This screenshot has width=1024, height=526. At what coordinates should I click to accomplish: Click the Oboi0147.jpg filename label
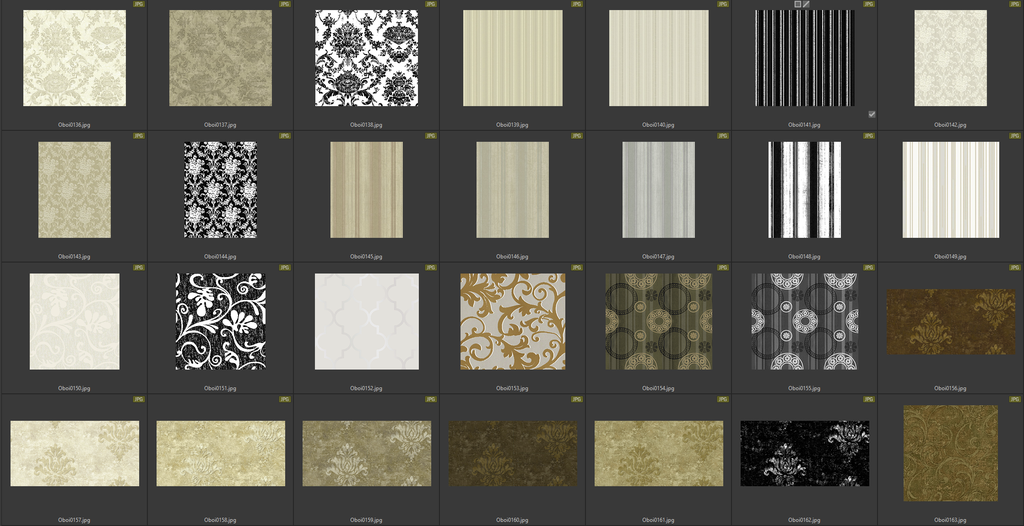click(658, 257)
